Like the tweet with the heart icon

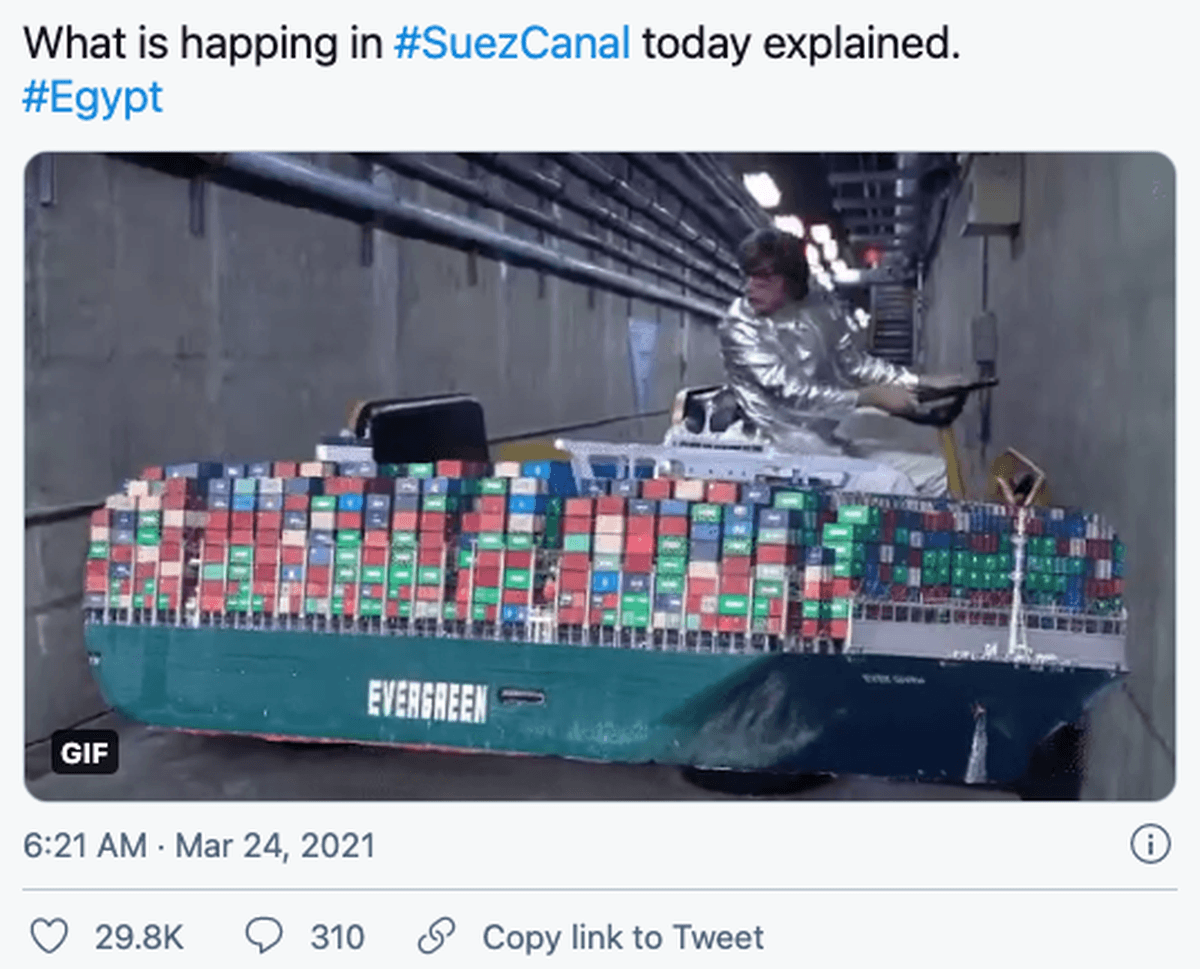tap(49, 937)
